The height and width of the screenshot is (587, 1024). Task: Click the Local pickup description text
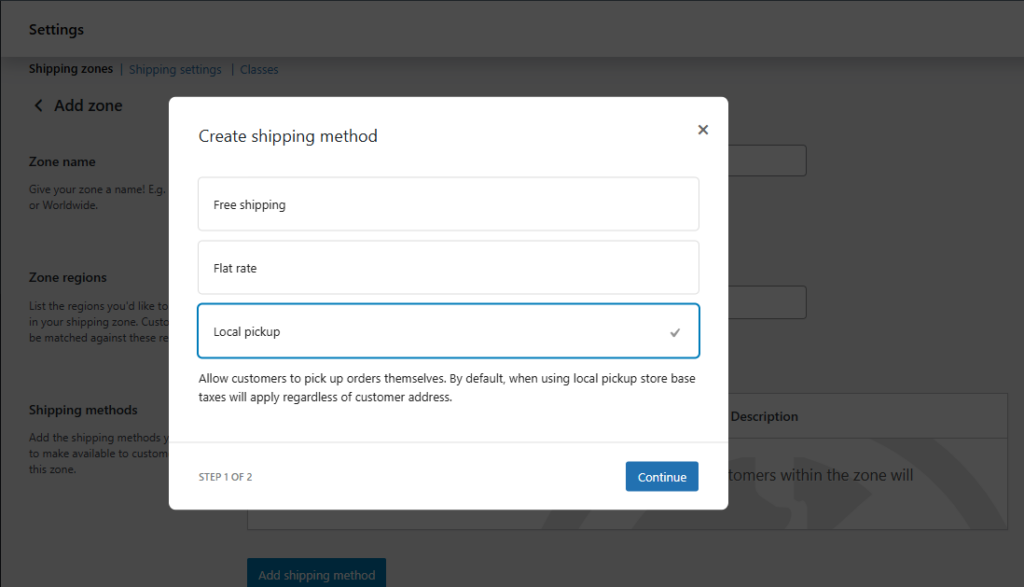[447, 388]
